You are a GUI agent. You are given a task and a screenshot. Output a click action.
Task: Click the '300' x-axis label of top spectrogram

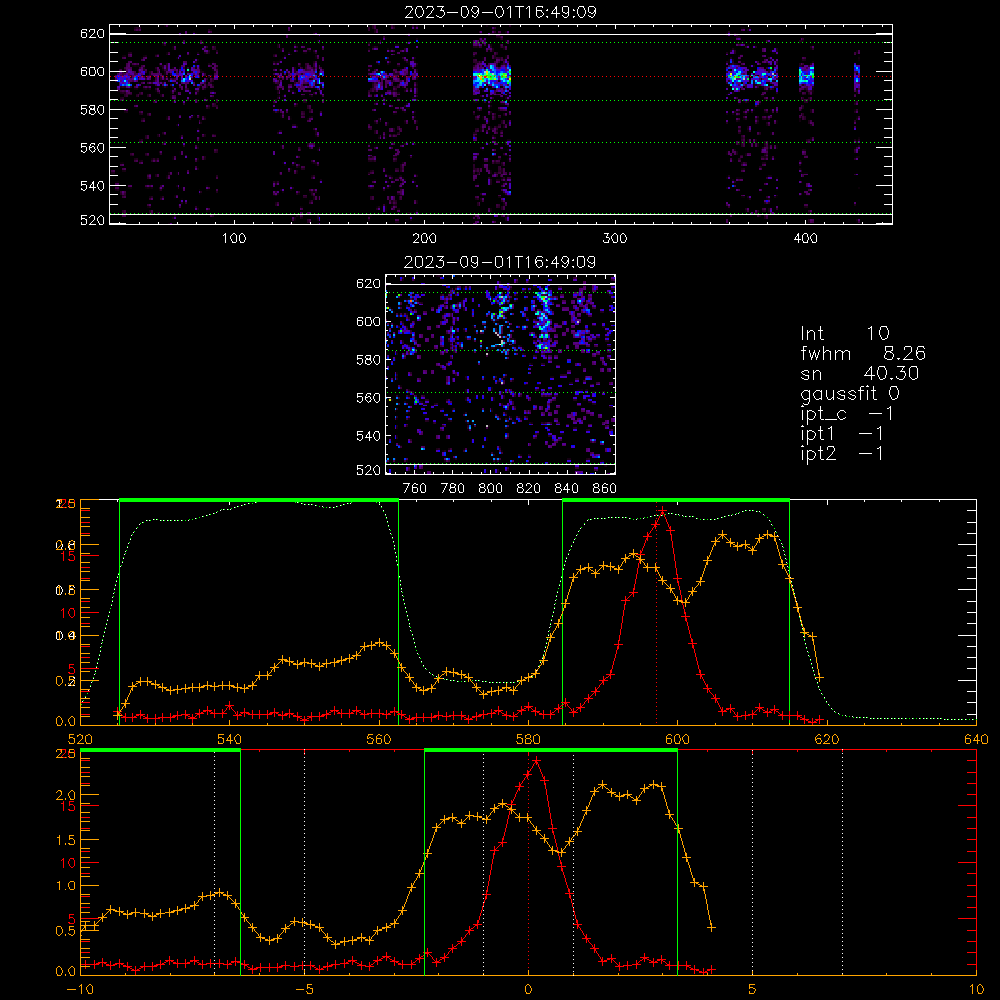(x=615, y=239)
